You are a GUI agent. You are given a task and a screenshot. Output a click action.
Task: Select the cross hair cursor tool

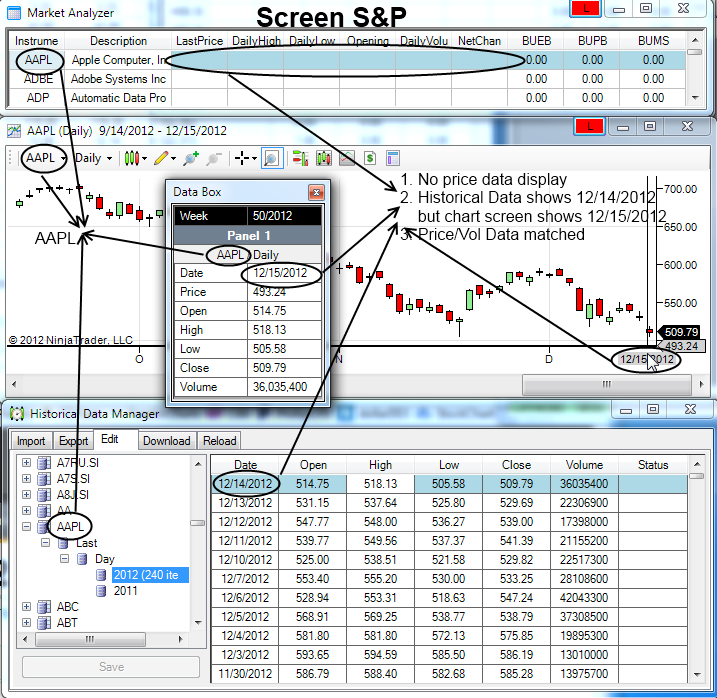[x=241, y=159]
